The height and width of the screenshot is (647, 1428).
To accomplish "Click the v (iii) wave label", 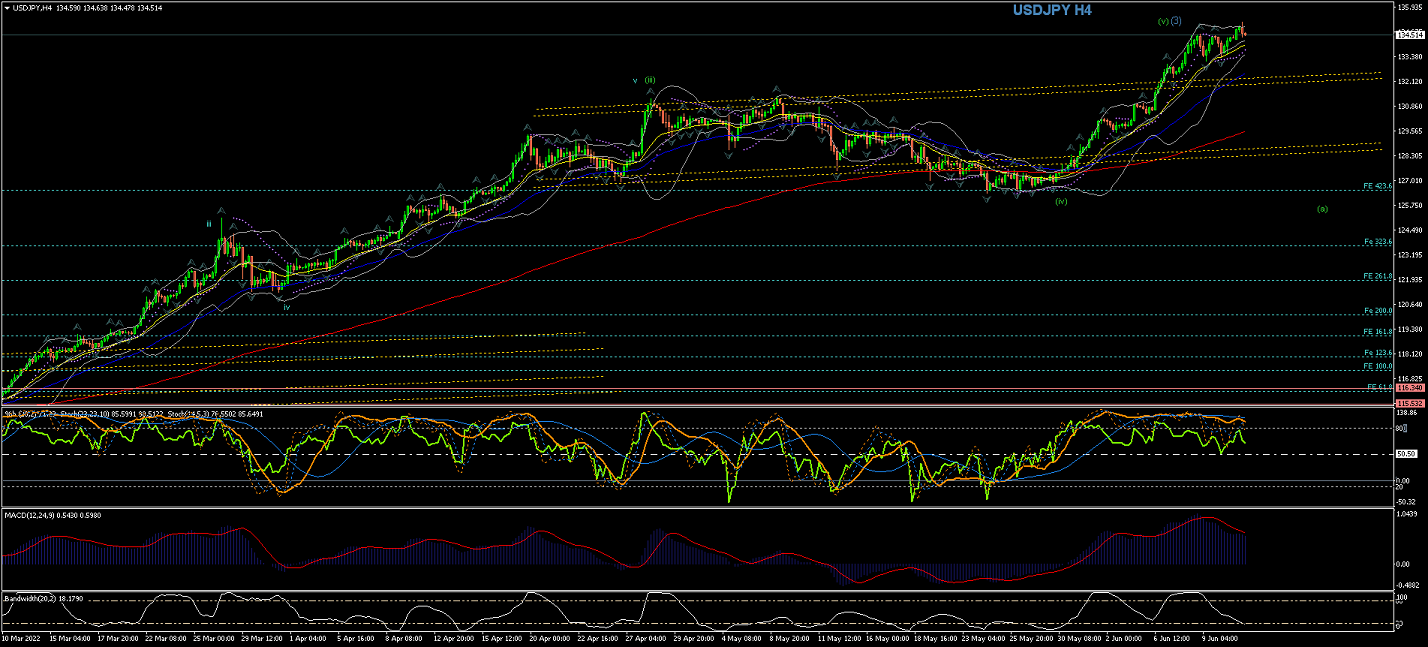I will point(645,80).
